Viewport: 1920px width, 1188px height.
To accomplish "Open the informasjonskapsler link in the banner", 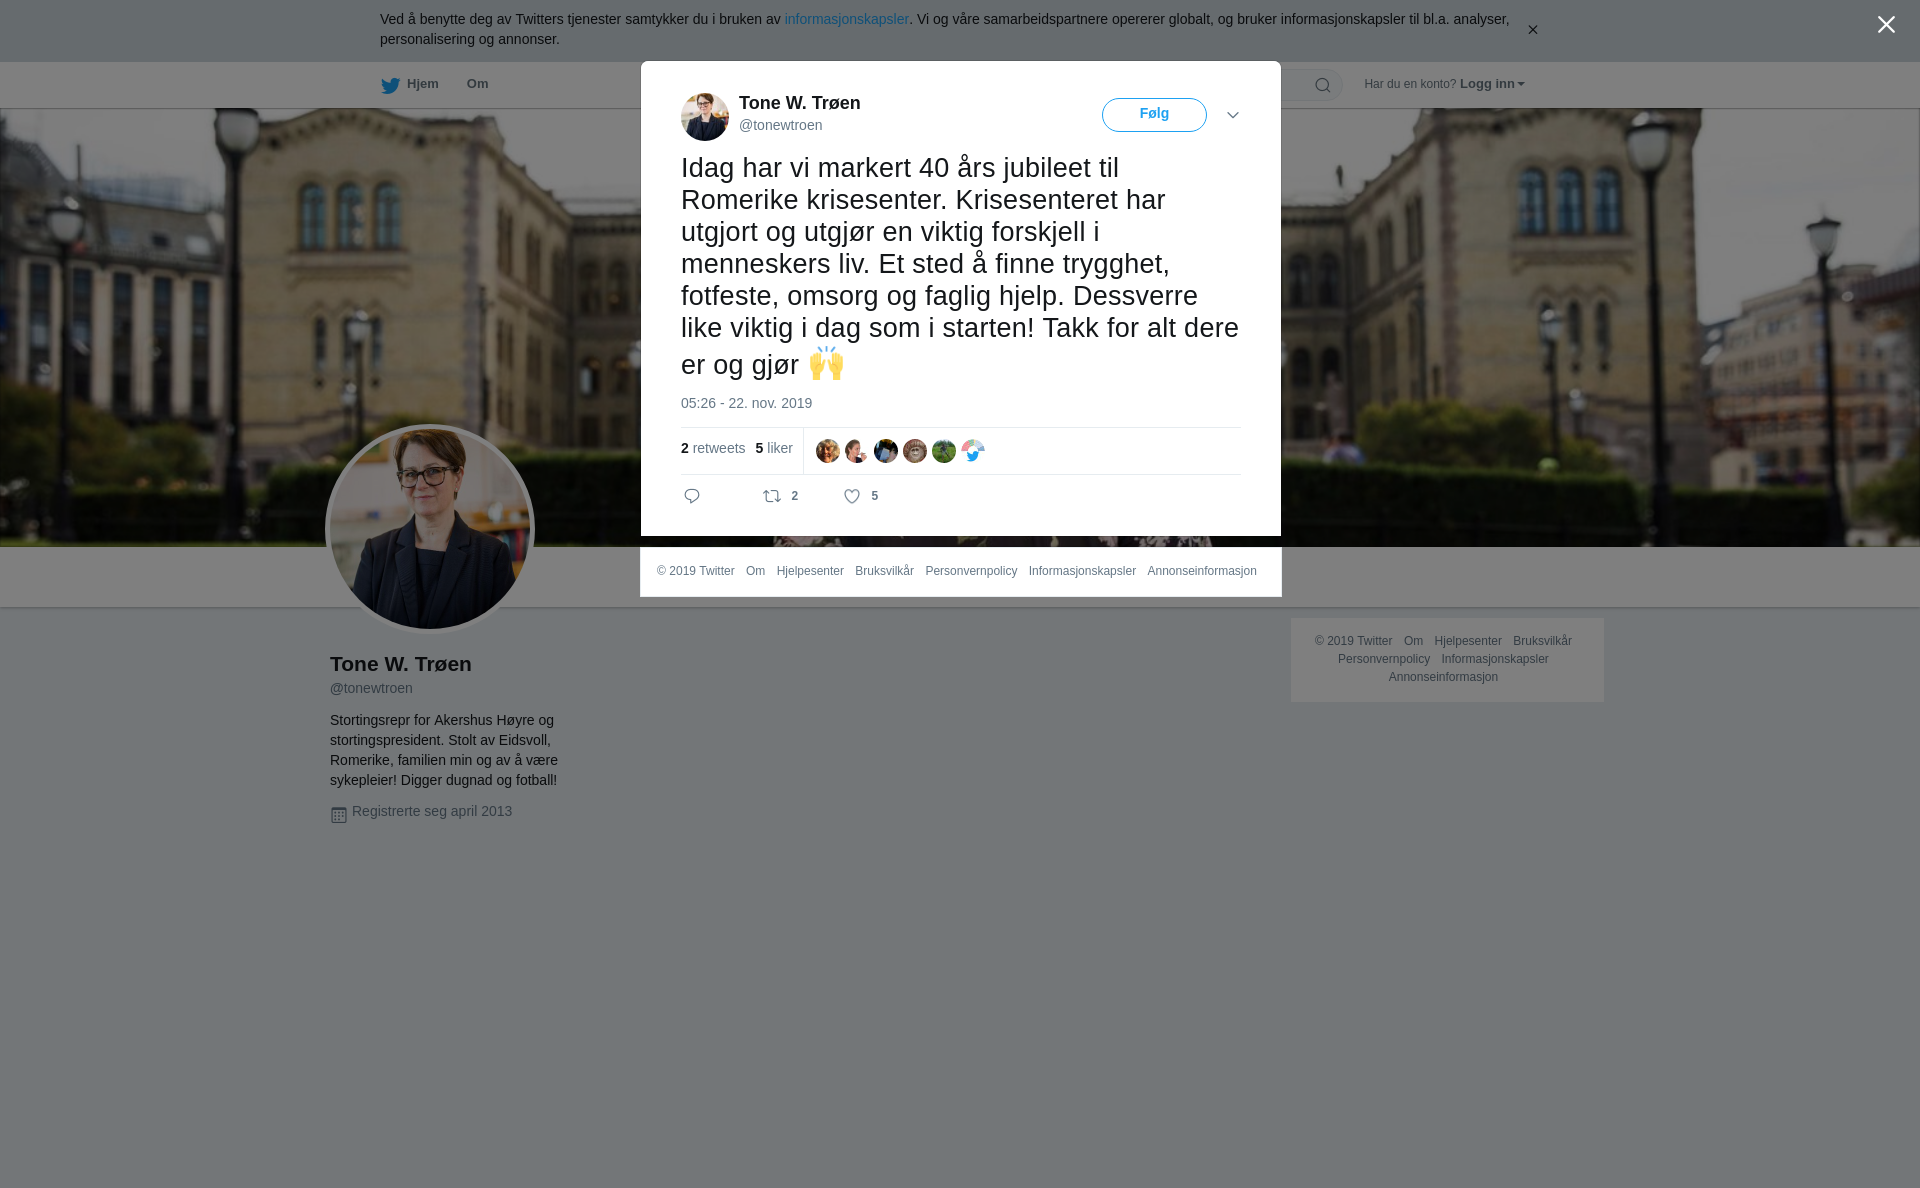I will [x=846, y=19].
